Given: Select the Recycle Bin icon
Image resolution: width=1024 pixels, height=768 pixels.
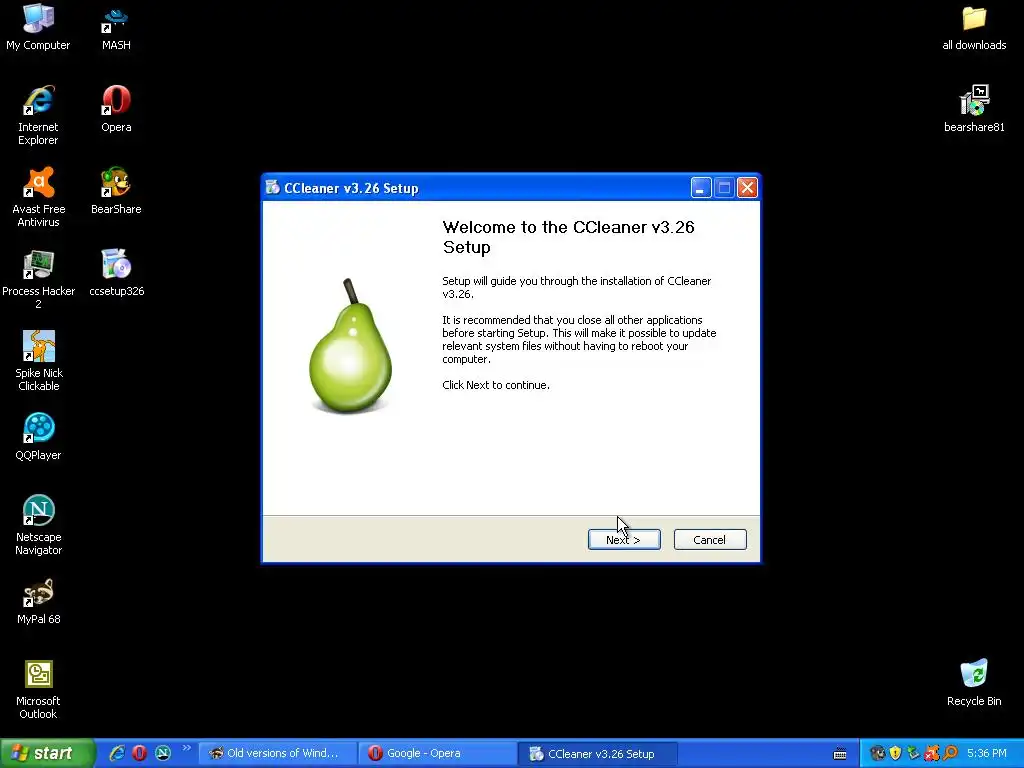Looking at the screenshot, I should pos(974,683).
